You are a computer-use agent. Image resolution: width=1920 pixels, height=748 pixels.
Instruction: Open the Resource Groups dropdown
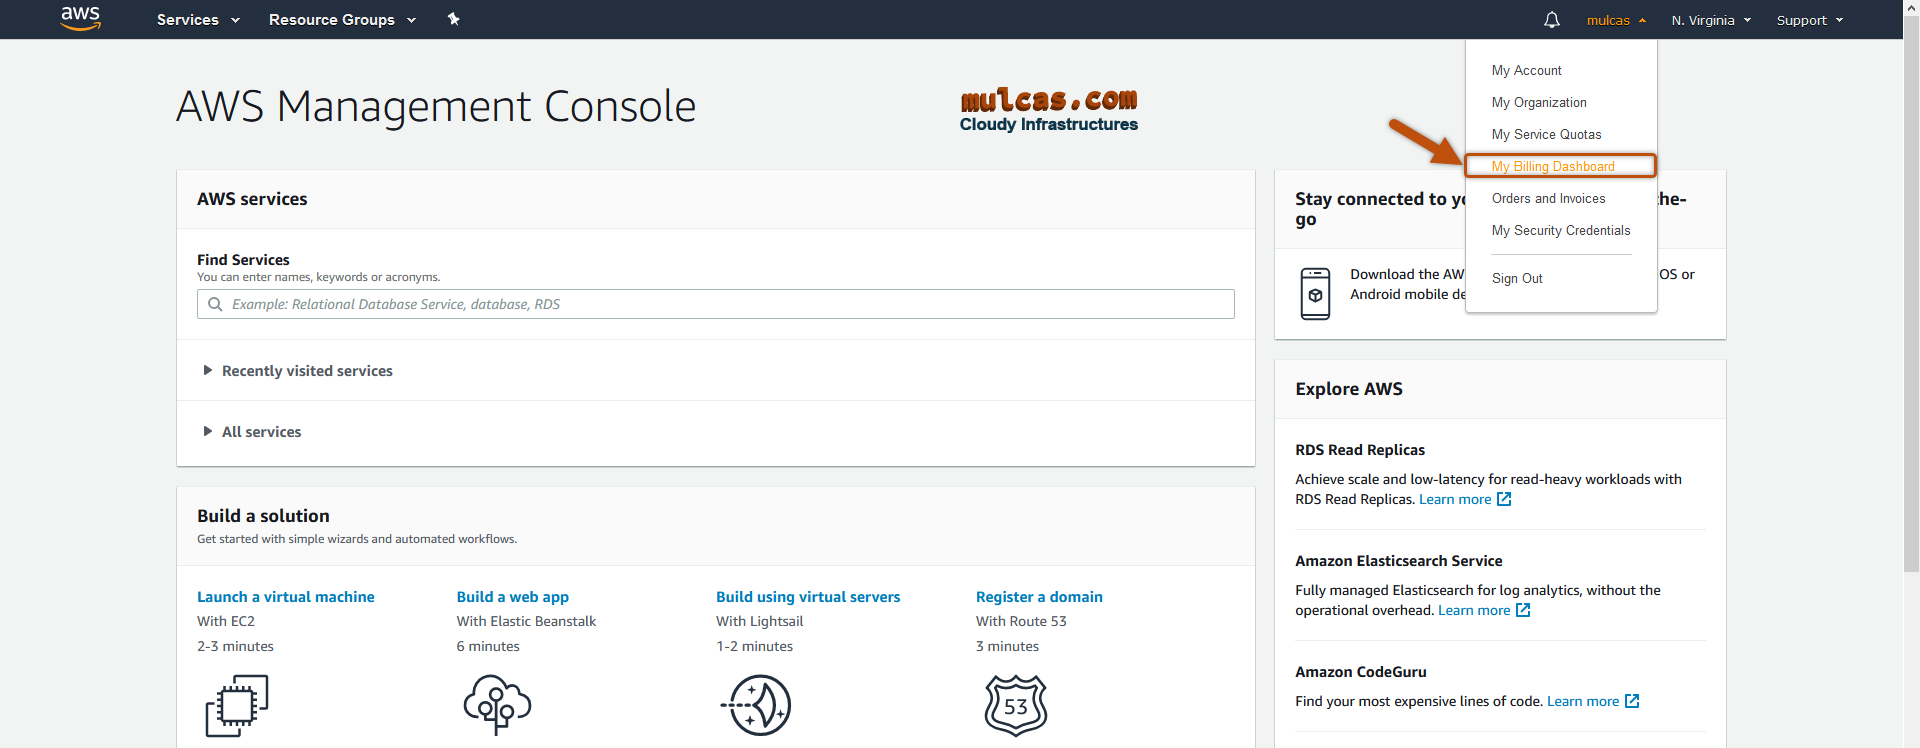pyautogui.click(x=342, y=20)
